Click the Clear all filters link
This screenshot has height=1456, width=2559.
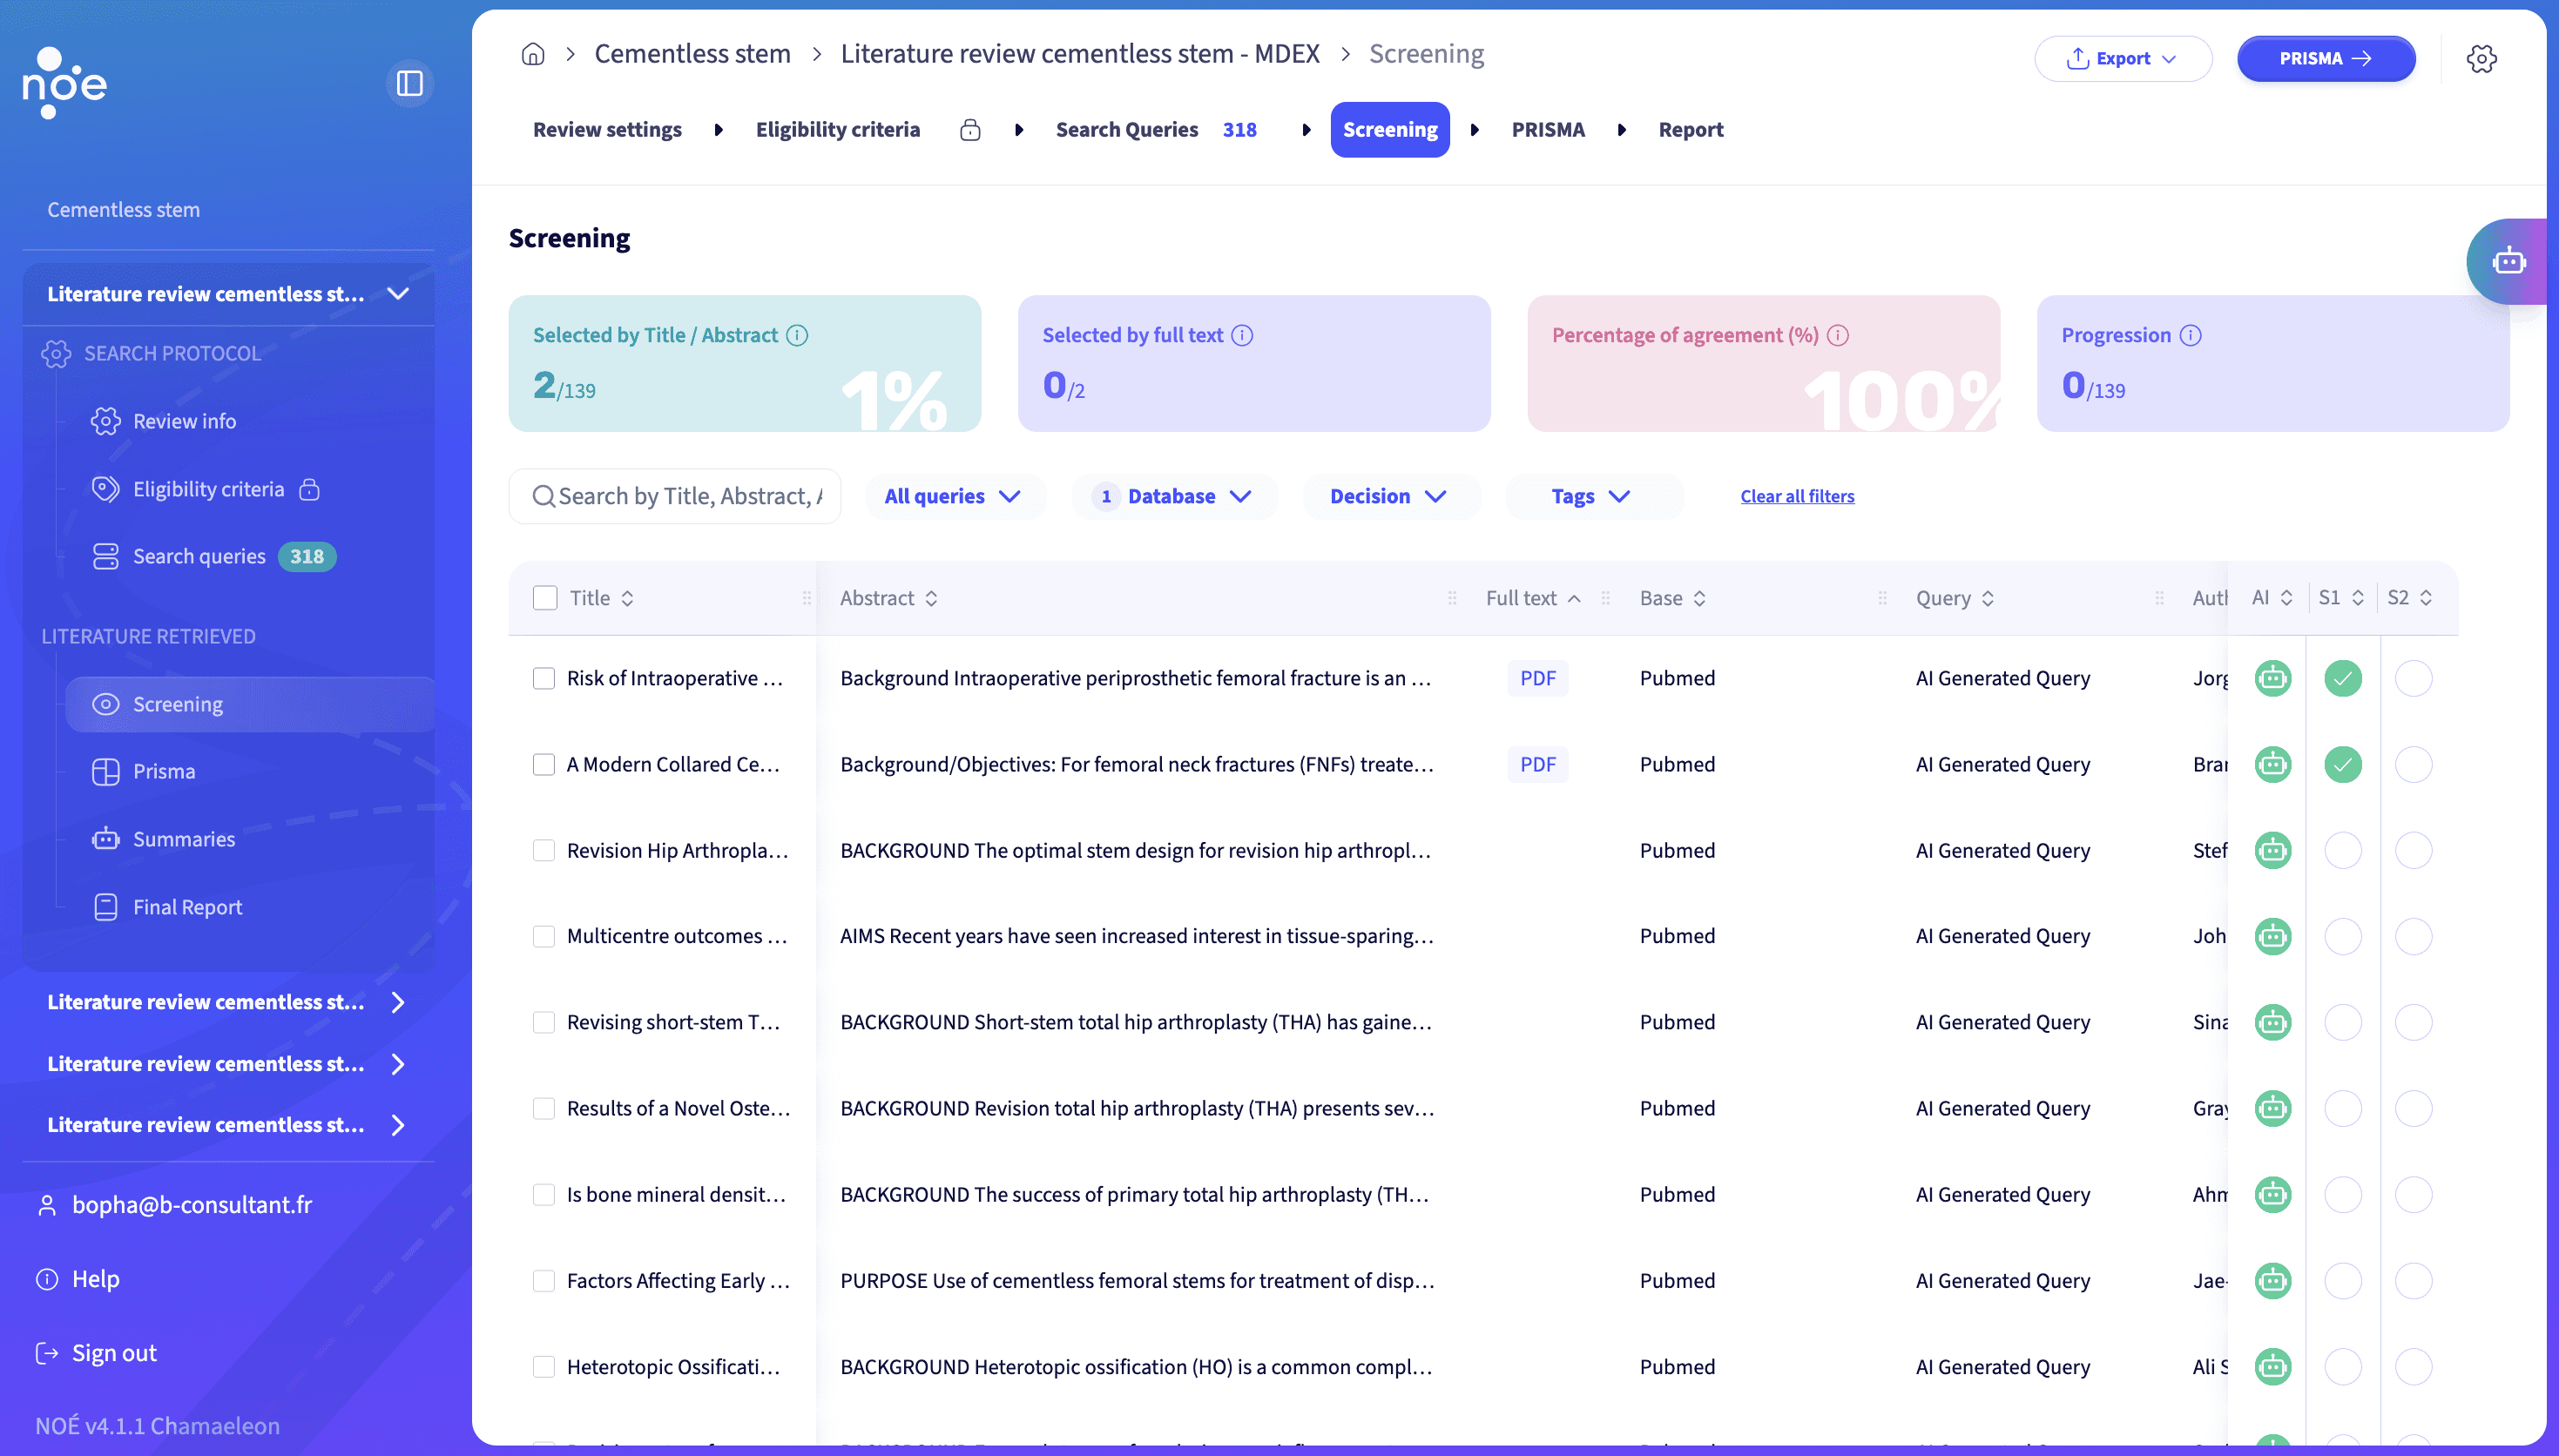point(1797,497)
